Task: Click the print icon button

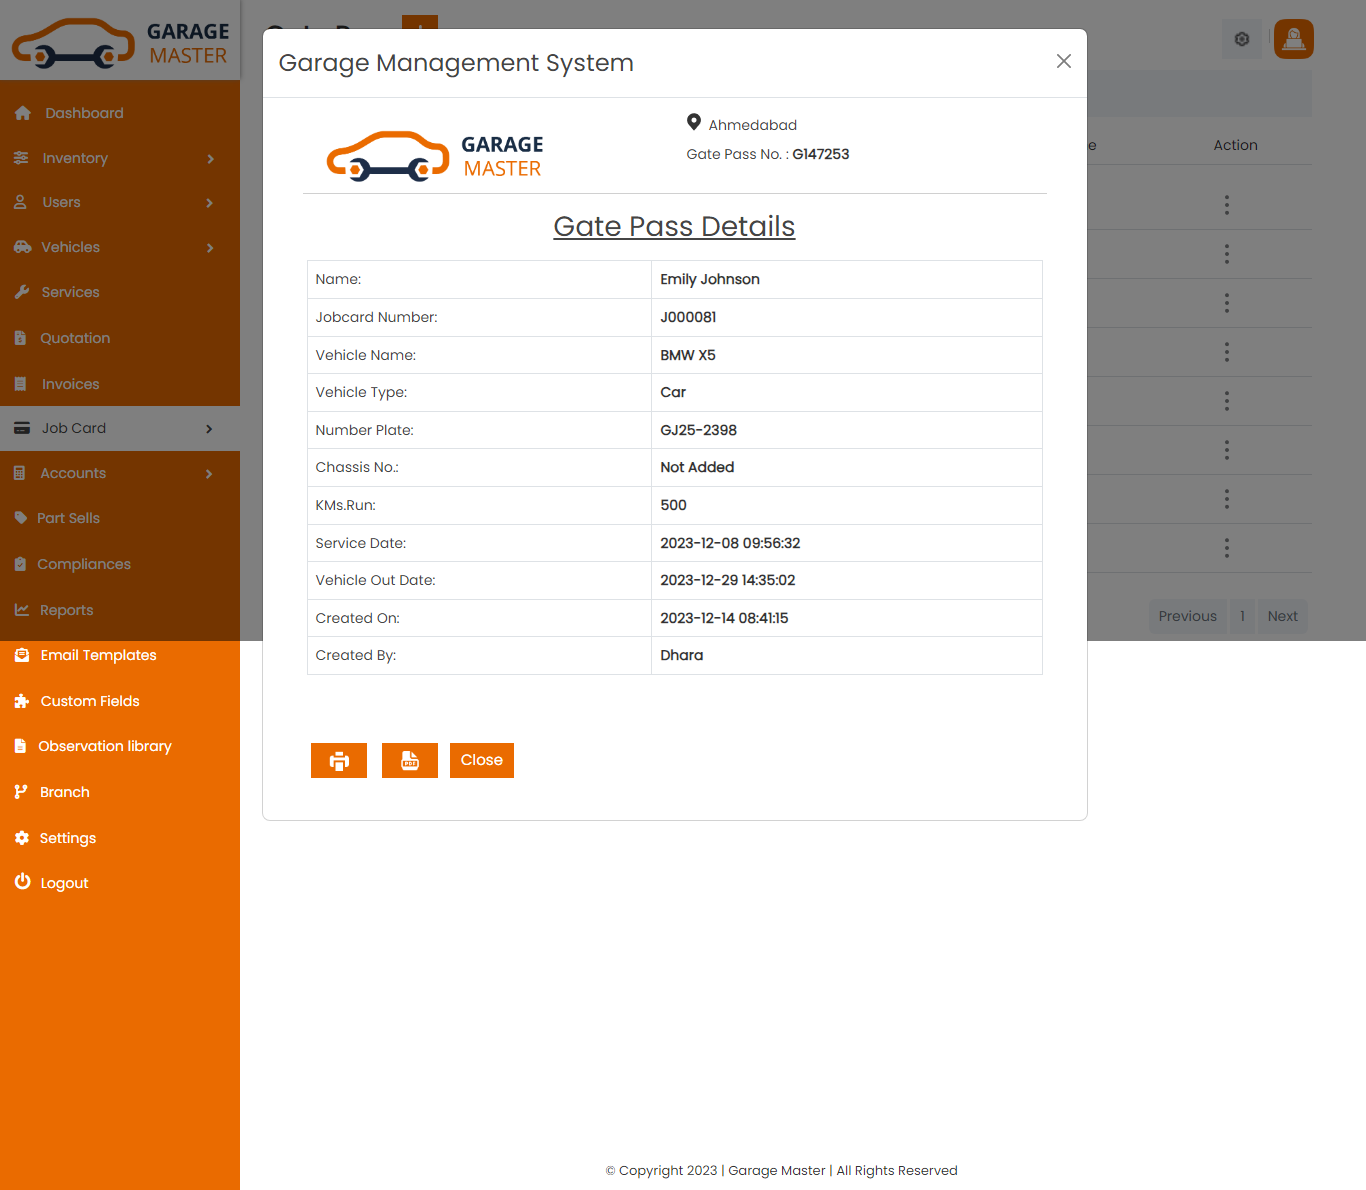Action: point(339,761)
